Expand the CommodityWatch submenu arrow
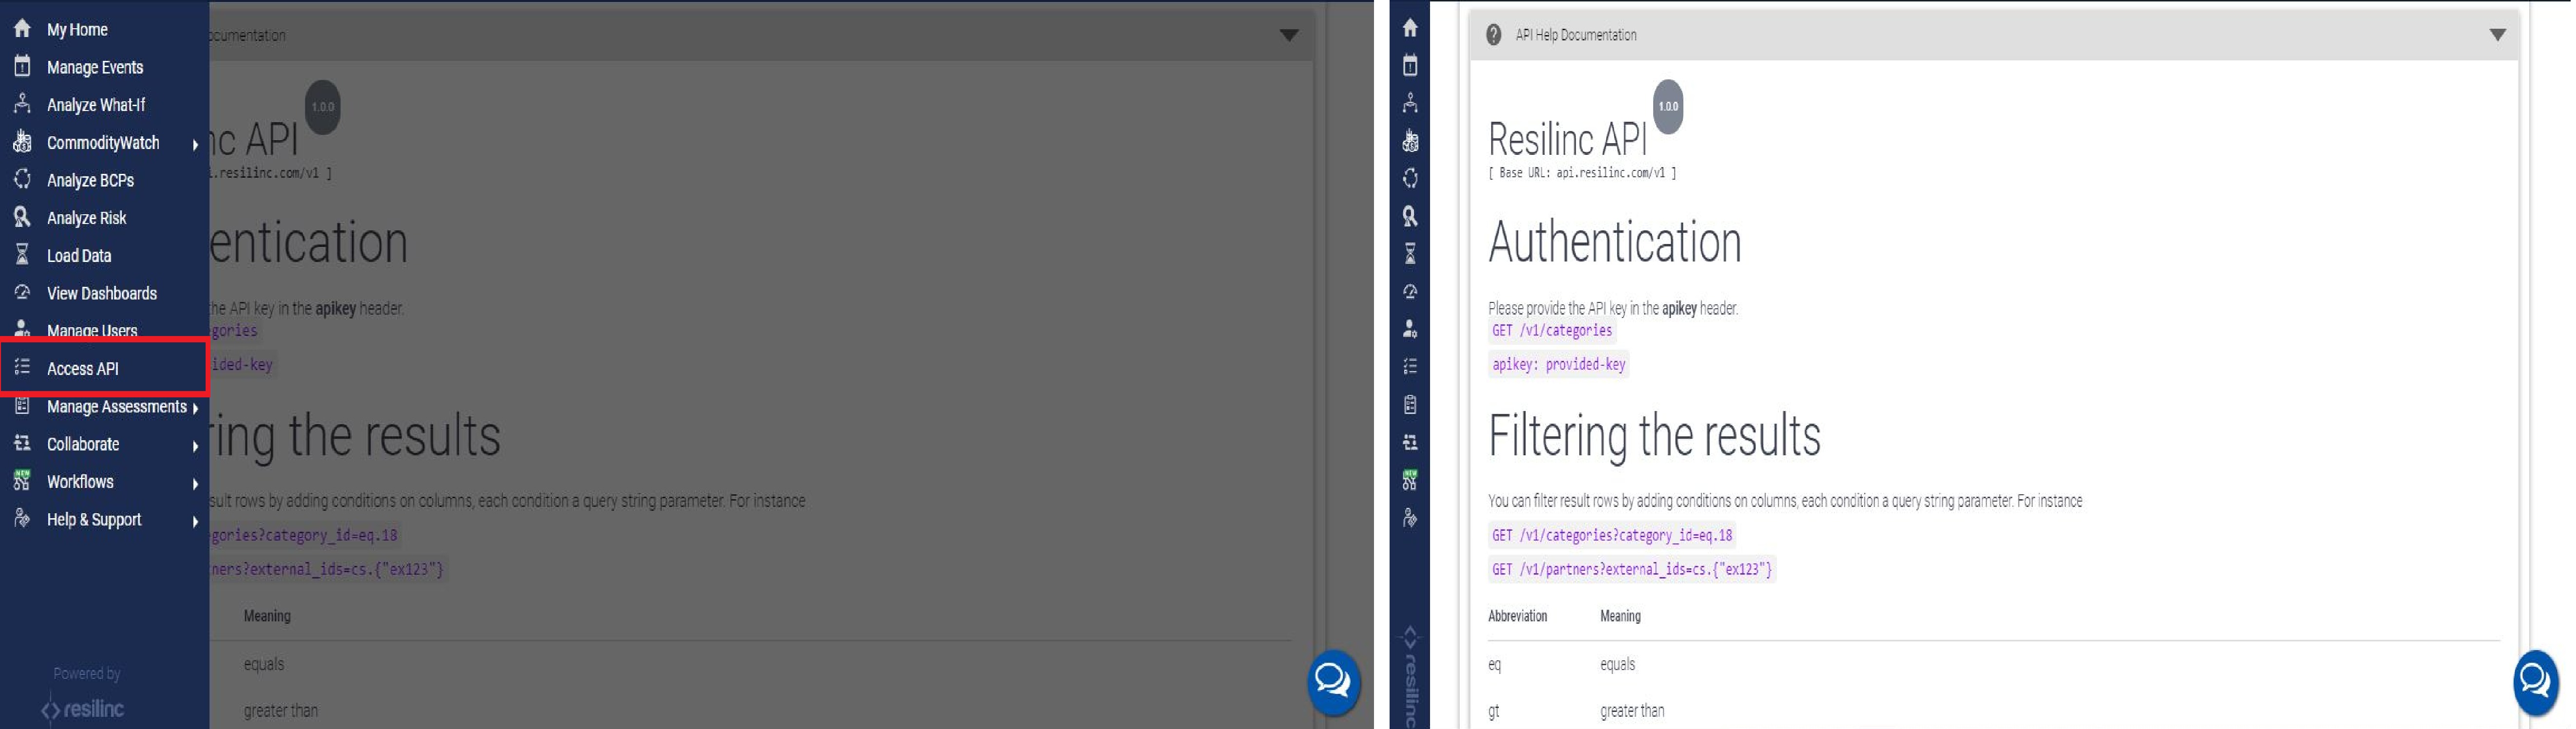 [x=195, y=144]
